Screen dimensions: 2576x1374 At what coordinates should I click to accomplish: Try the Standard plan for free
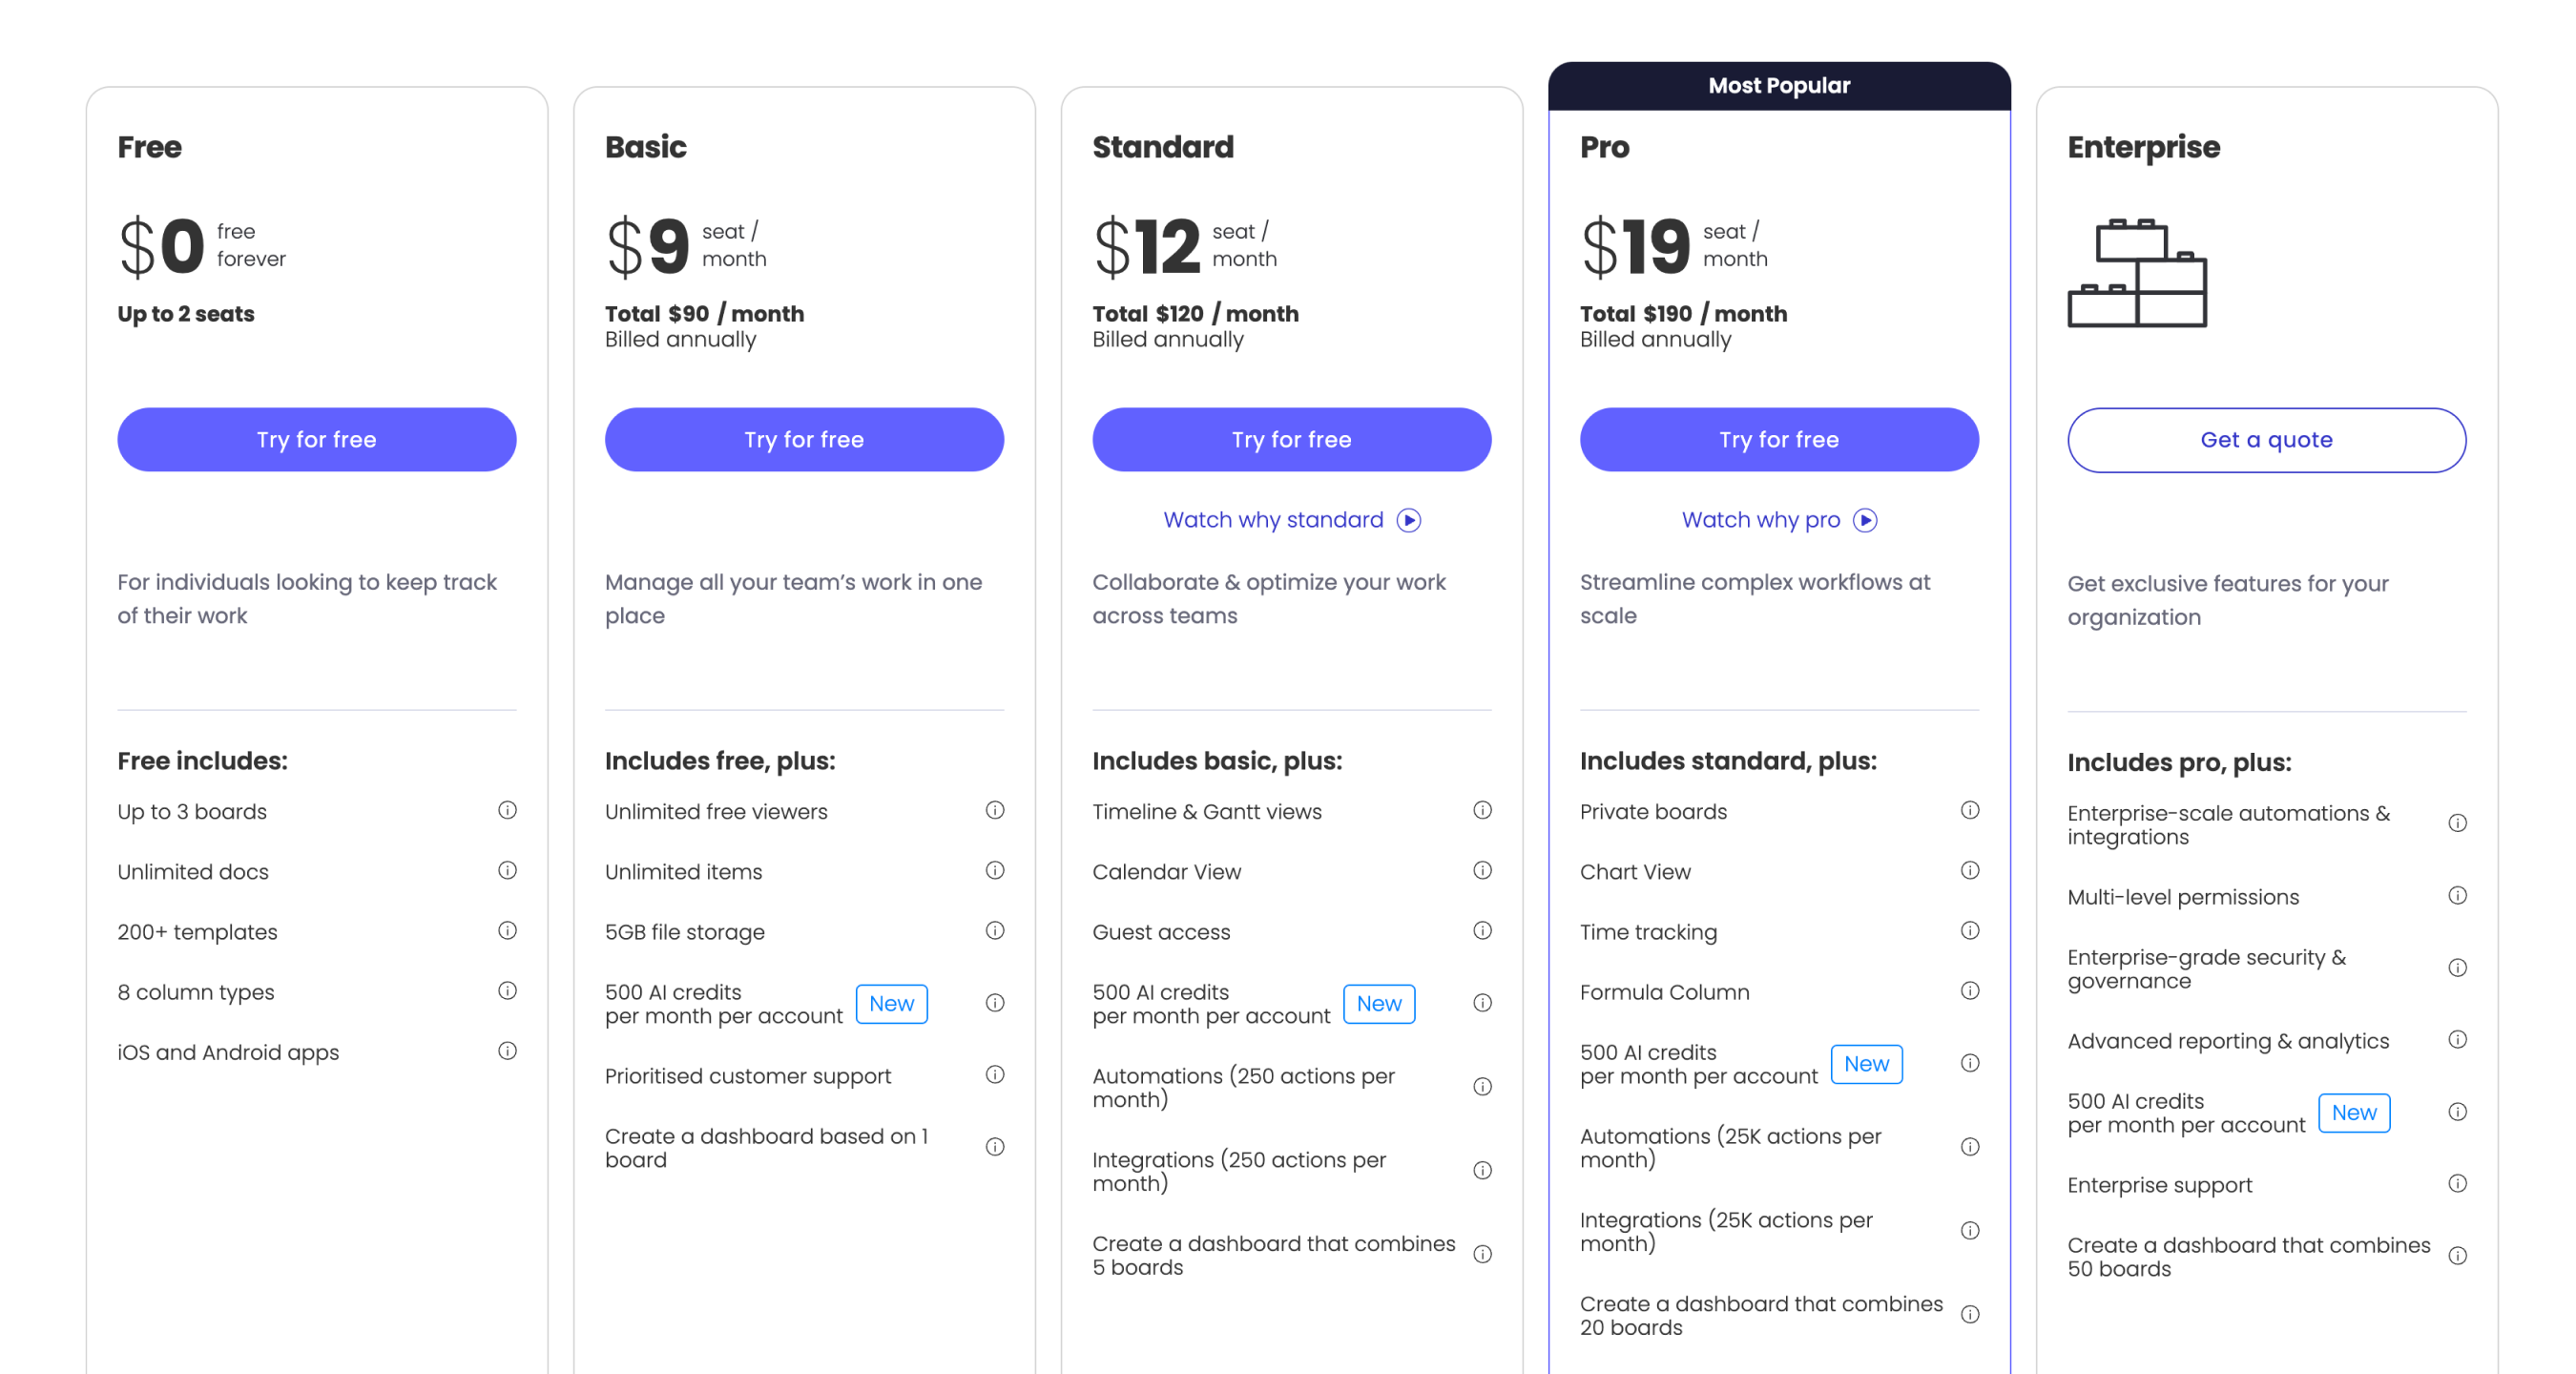coord(1291,439)
